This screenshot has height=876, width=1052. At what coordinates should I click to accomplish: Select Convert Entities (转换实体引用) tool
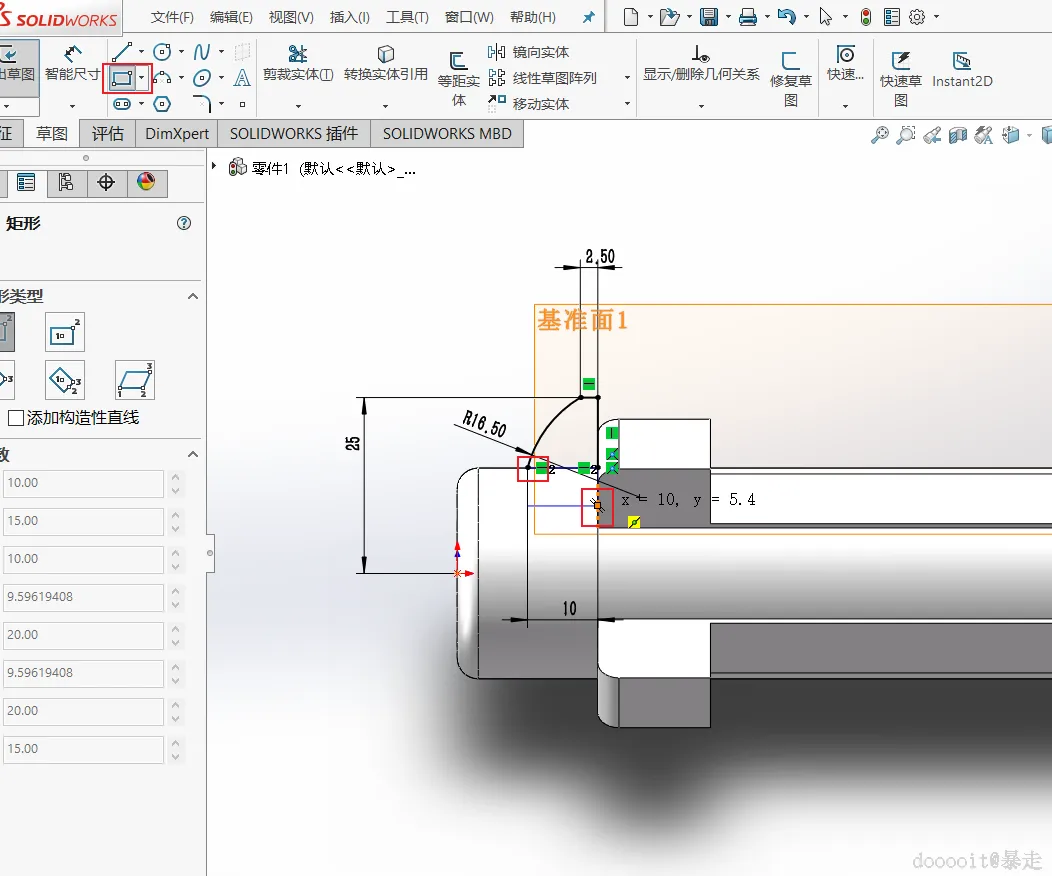pos(385,63)
